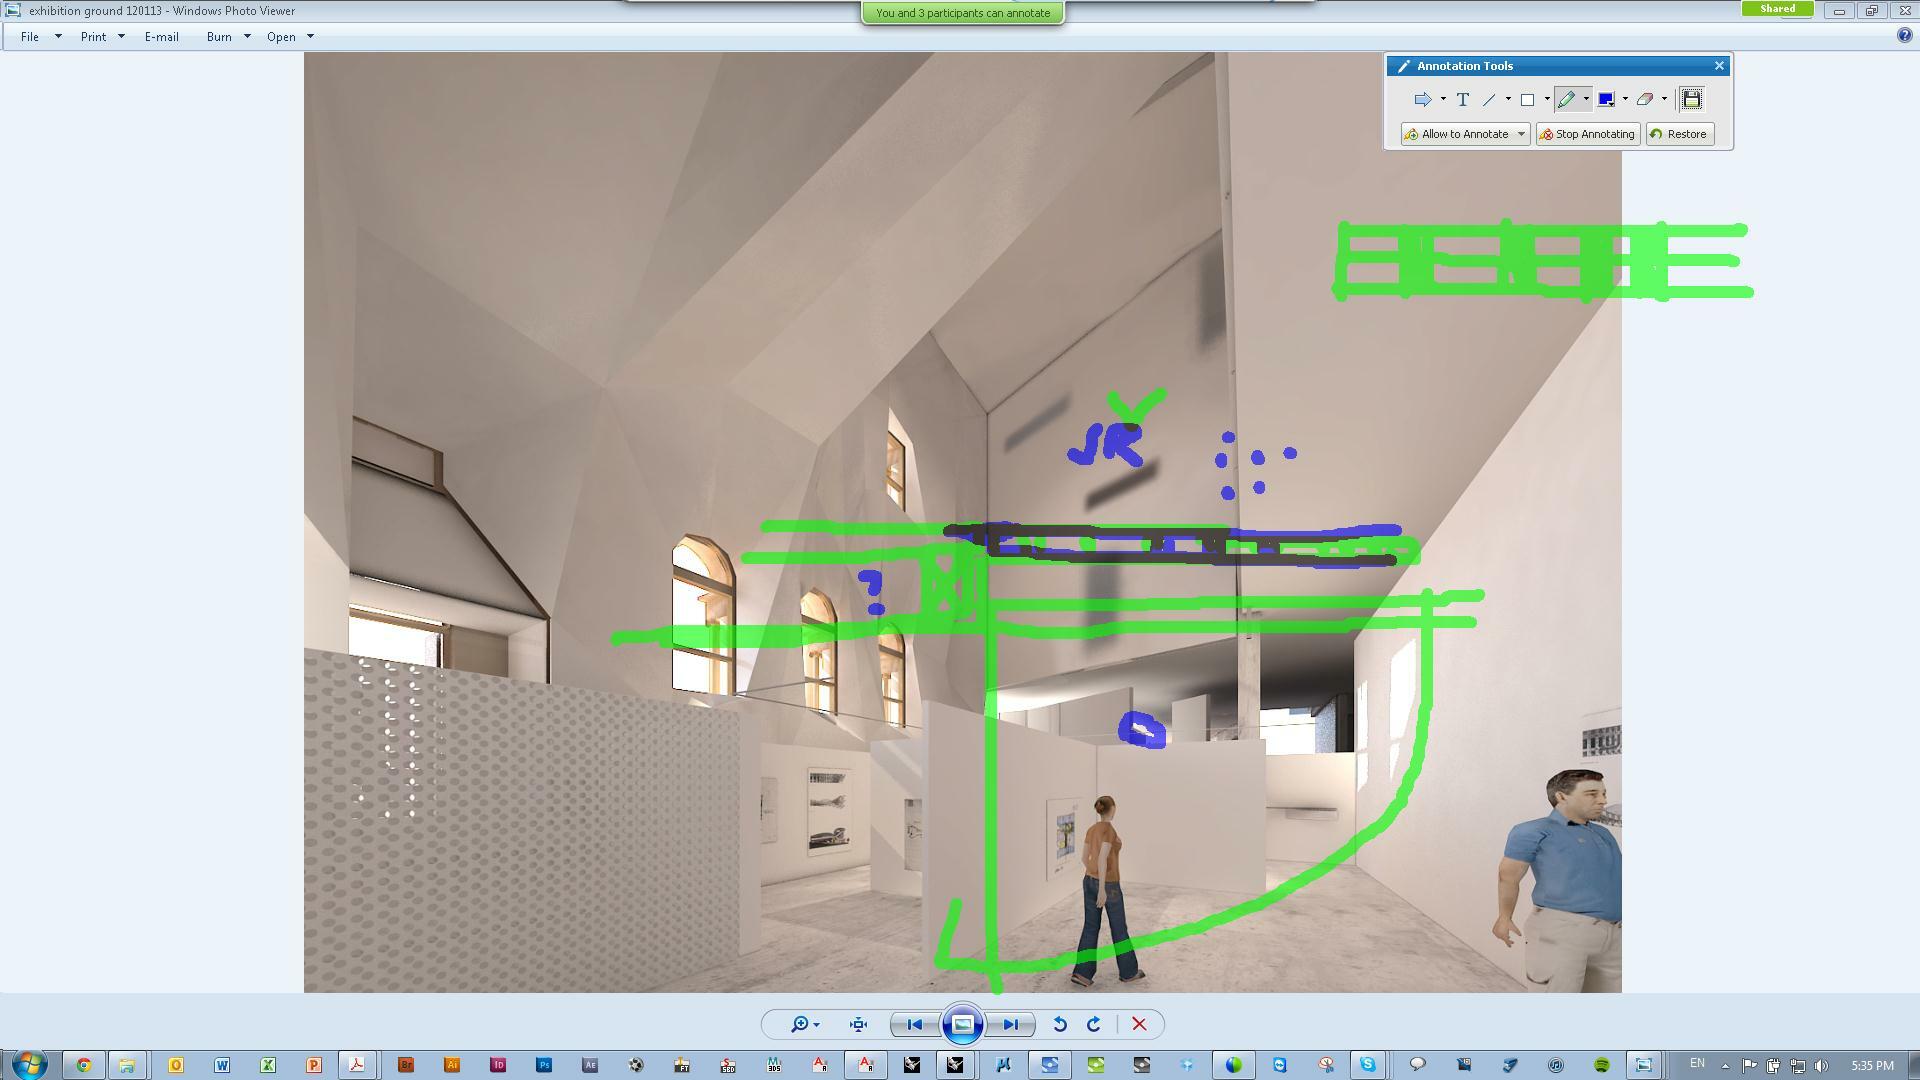This screenshot has height=1080, width=1920.
Task: Open the File menu
Action: (x=40, y=37)
